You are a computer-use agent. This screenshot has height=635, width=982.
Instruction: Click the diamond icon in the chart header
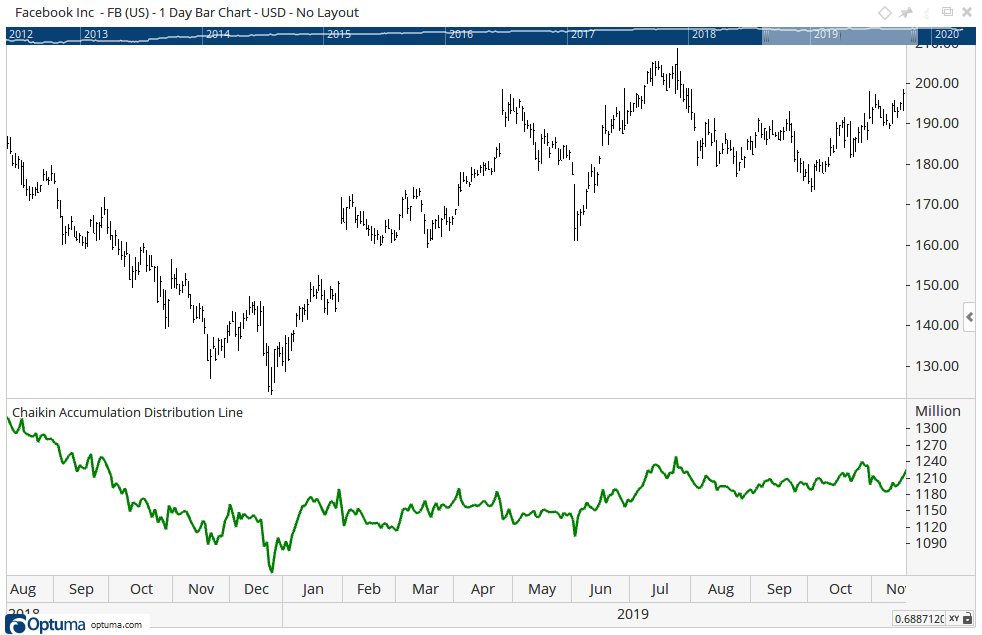tap(884, 13)
